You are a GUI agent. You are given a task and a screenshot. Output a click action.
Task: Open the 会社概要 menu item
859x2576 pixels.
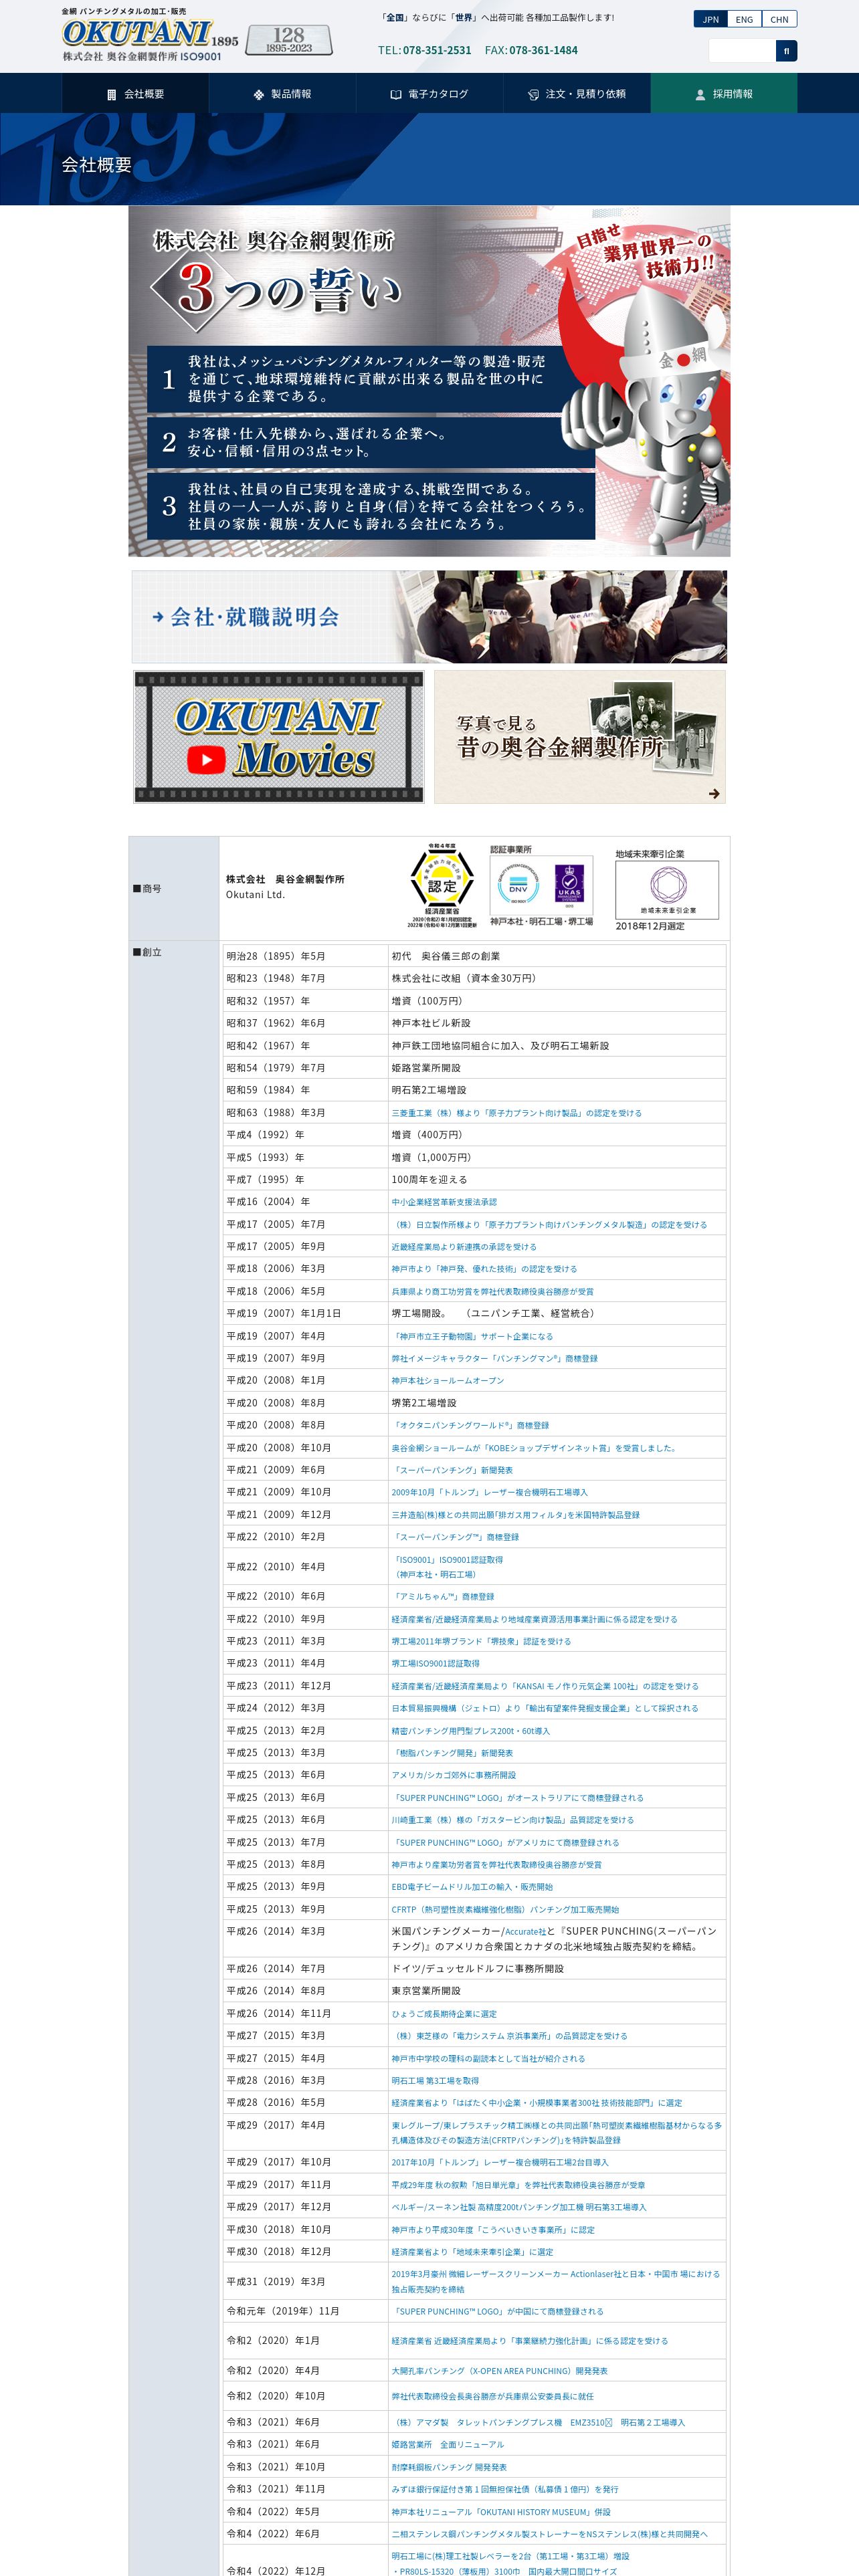click(x=136, y=94)
